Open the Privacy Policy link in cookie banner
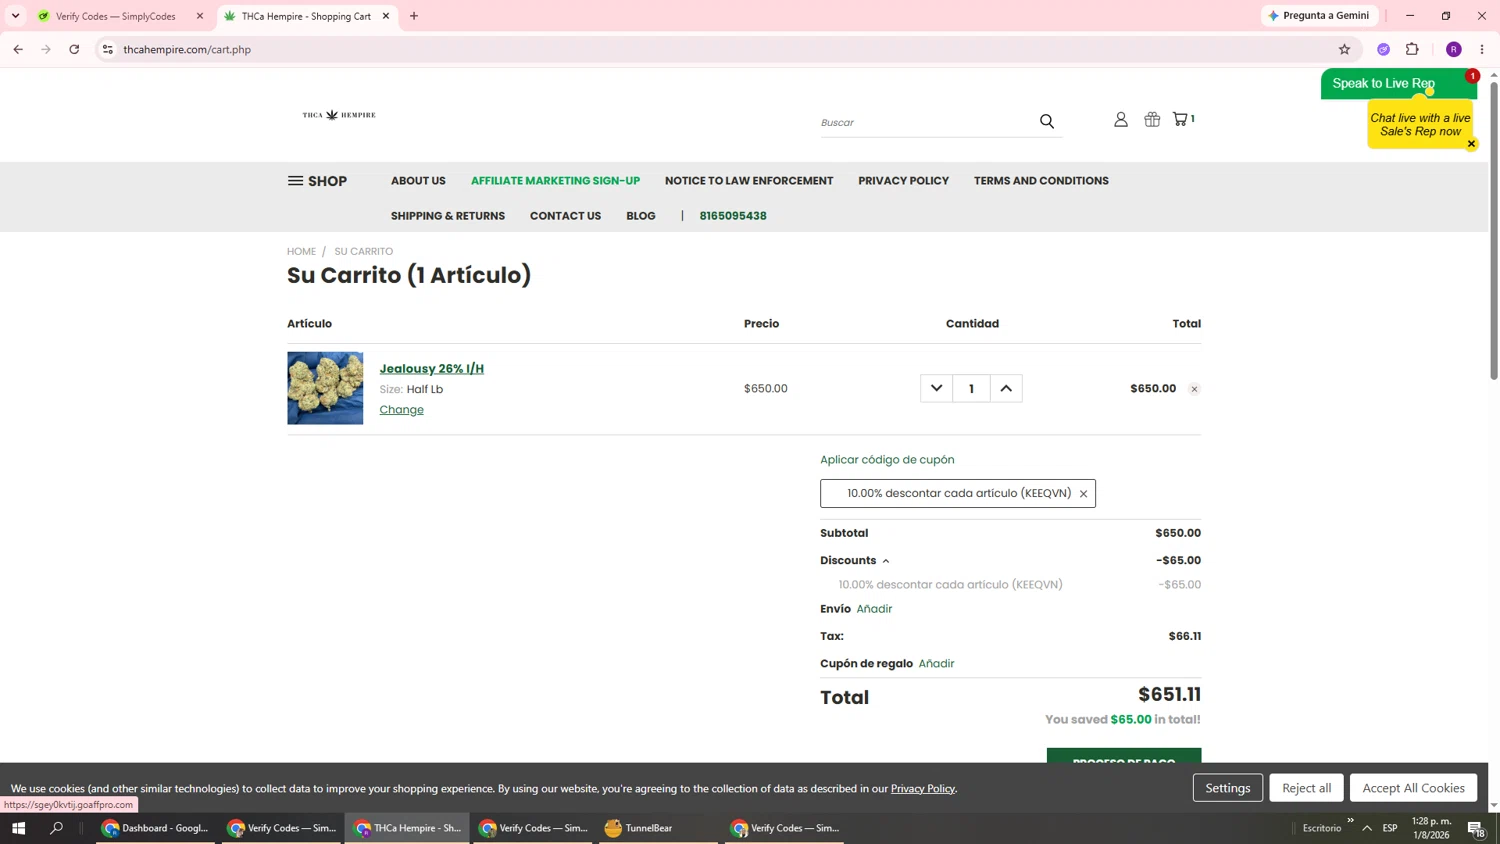The width and height of the screenshot is (1500, 844). [923, 789]
